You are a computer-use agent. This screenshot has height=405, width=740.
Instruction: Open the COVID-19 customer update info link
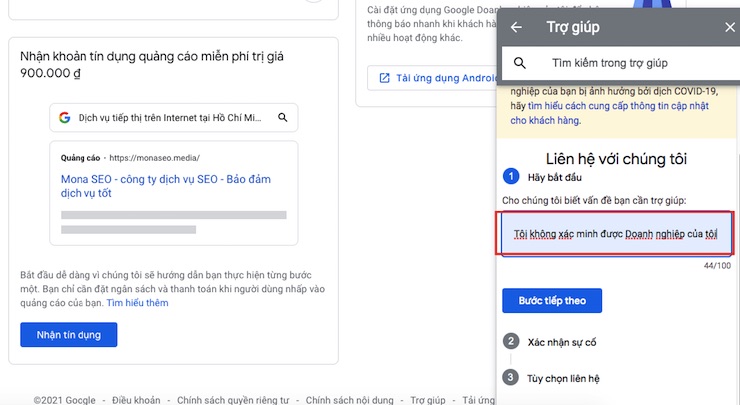610,113
